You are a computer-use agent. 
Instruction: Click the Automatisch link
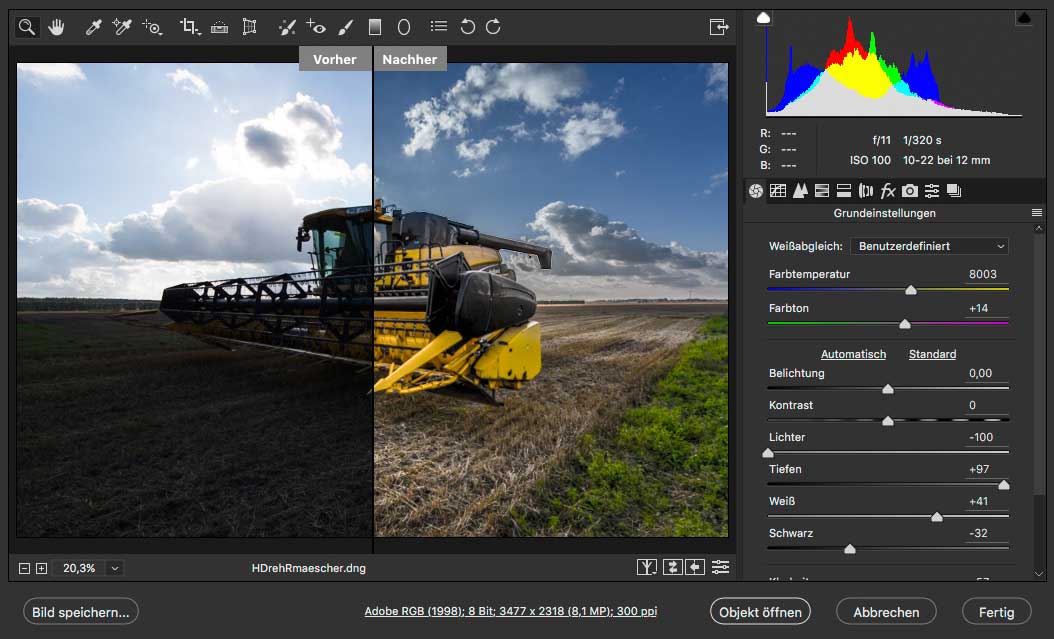pyautogui.click(x=853, y=354)
